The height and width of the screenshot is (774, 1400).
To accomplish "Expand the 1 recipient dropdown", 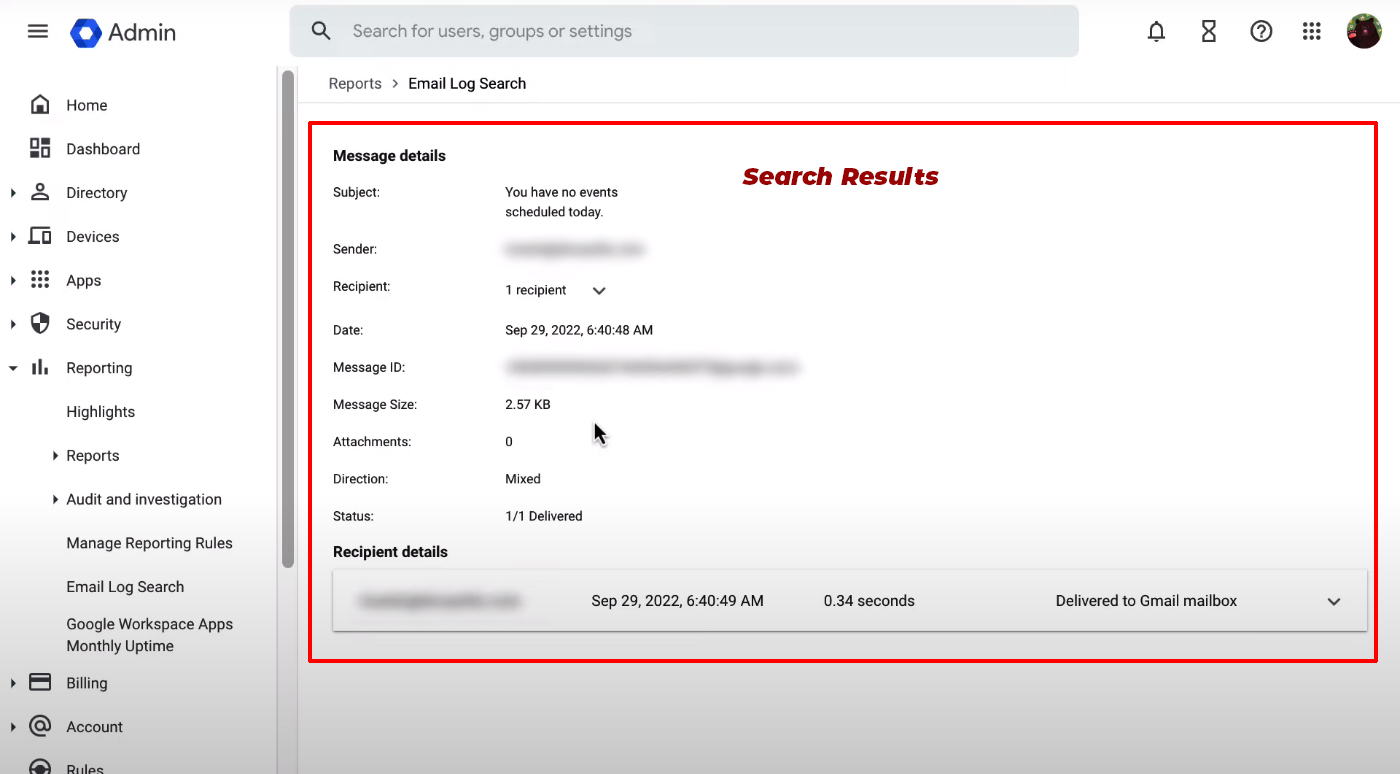I will point(598,290).
